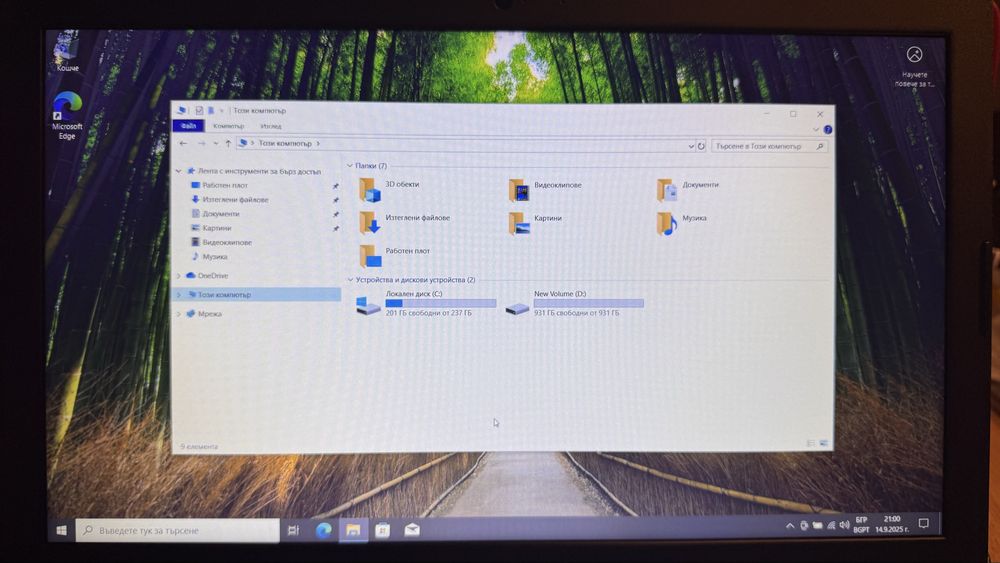Click the help question mark icon
The image size is (1000, 563).
(x=828, y=129)
